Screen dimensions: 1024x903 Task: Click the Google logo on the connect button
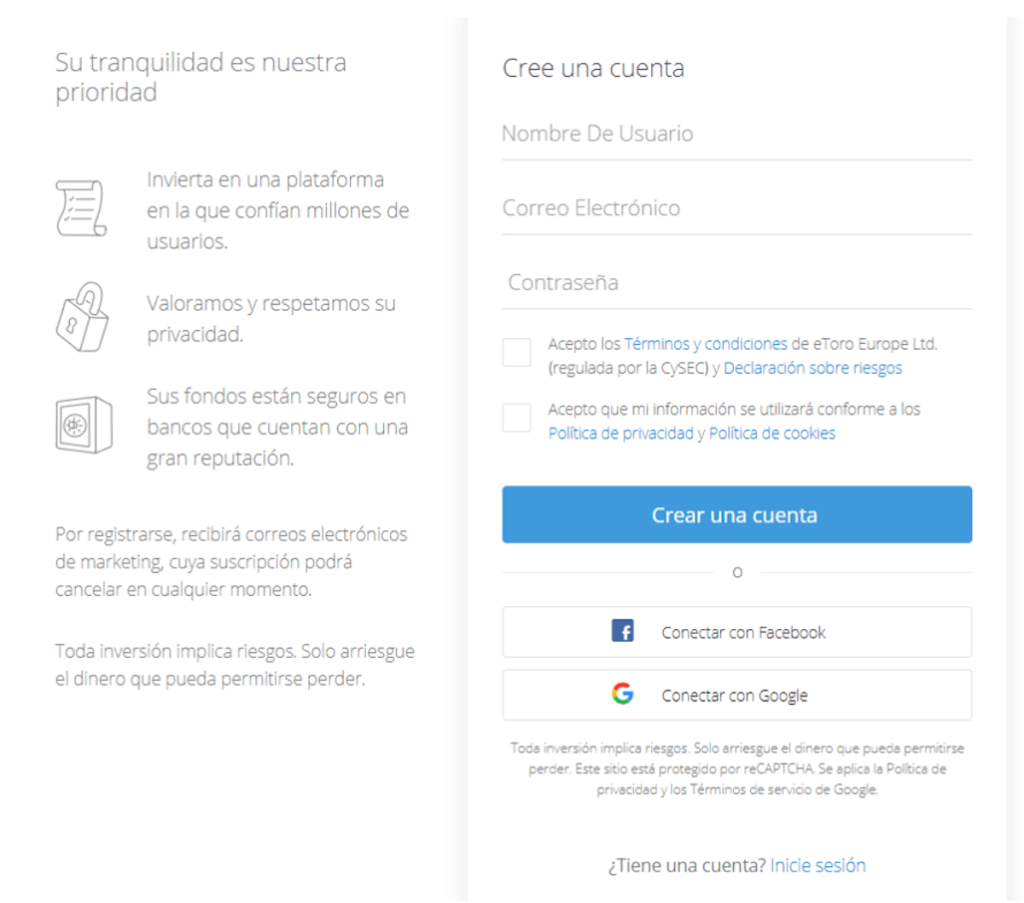pyautogui.click(x=622, y=694)
